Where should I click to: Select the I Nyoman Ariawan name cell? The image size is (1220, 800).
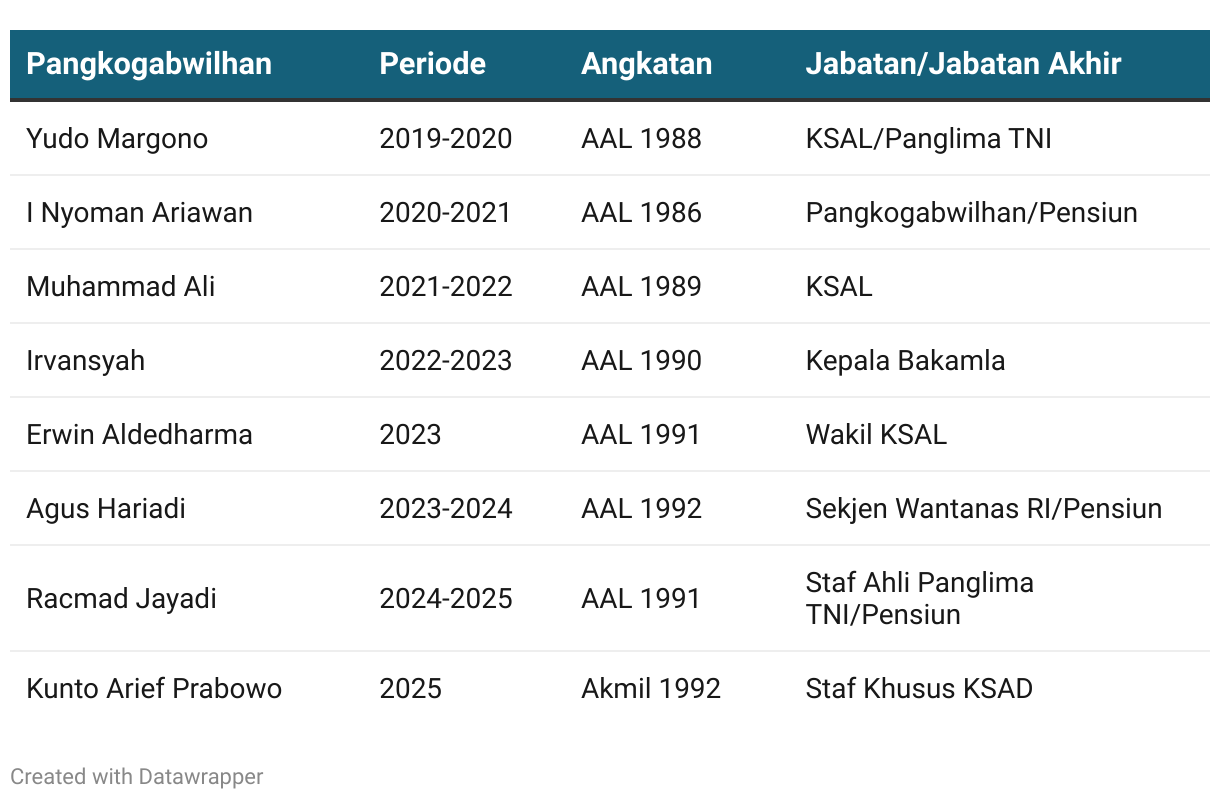coord(139,213)
